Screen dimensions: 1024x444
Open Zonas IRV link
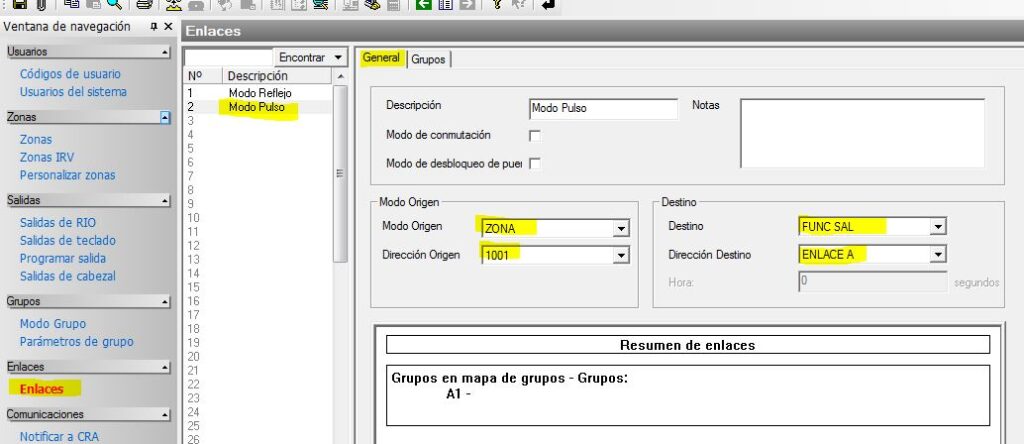[47, 157]
